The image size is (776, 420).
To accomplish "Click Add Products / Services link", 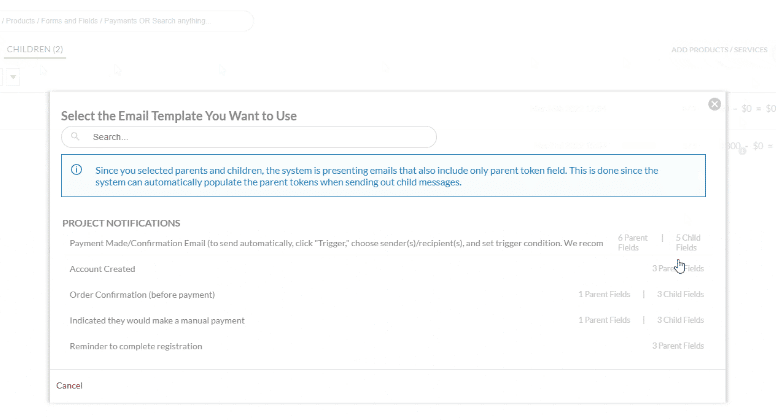I will click(x=720, y=49).
